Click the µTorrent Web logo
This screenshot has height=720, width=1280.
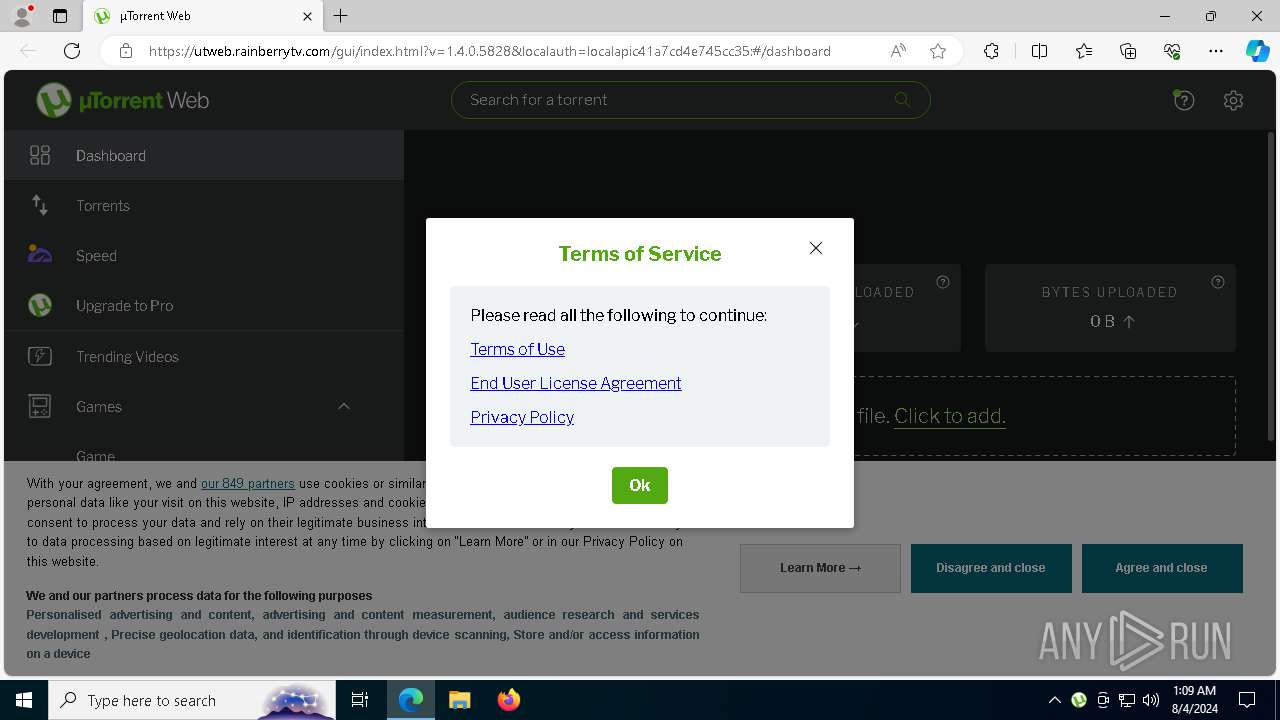(122, 100)
